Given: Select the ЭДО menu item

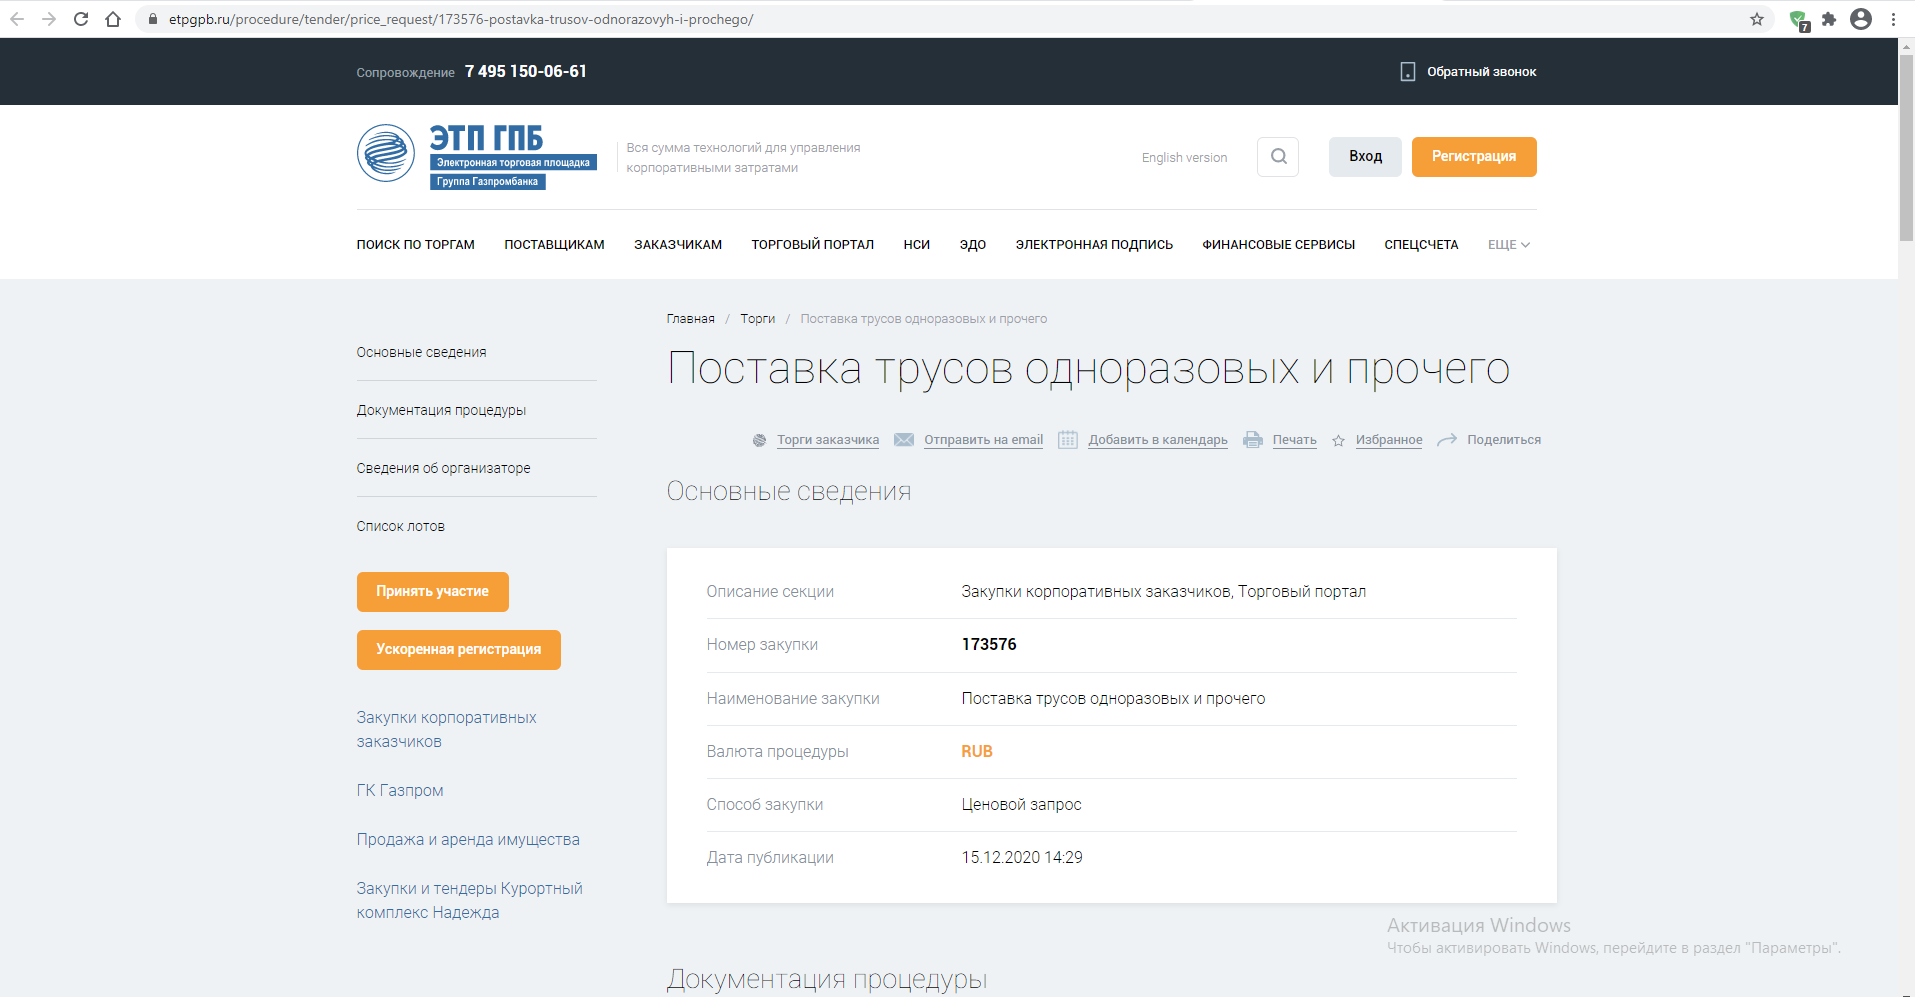Looking at the screenshot, I should tap(973, 245).
